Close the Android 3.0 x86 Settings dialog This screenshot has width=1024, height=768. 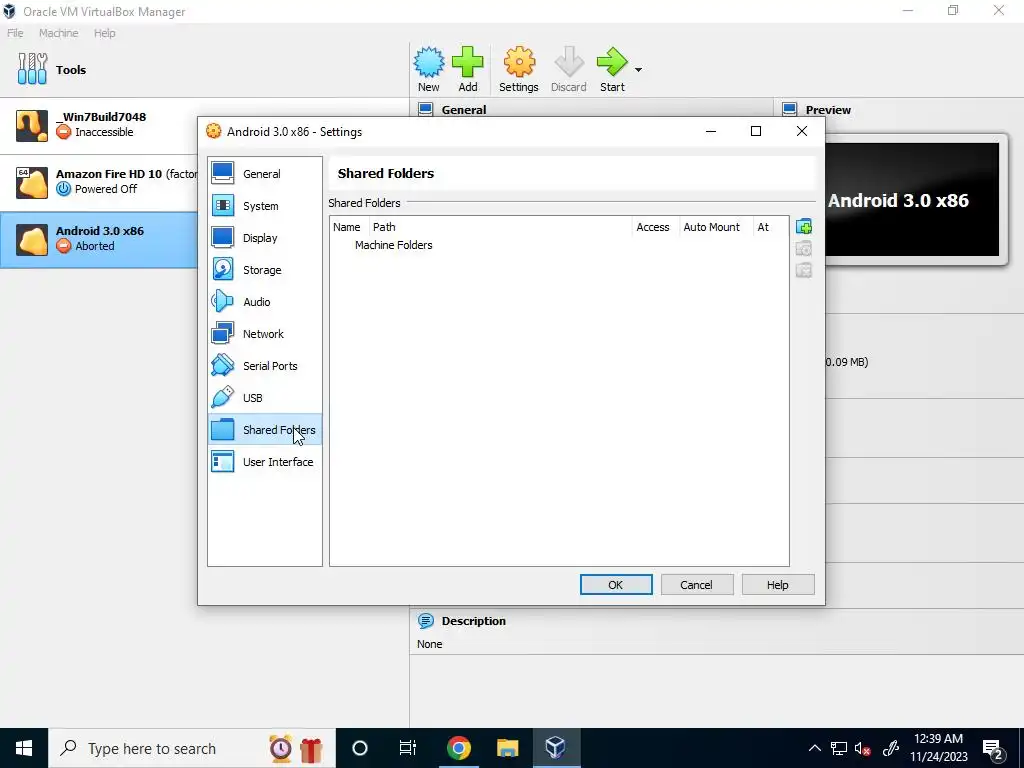pos(802,131)
